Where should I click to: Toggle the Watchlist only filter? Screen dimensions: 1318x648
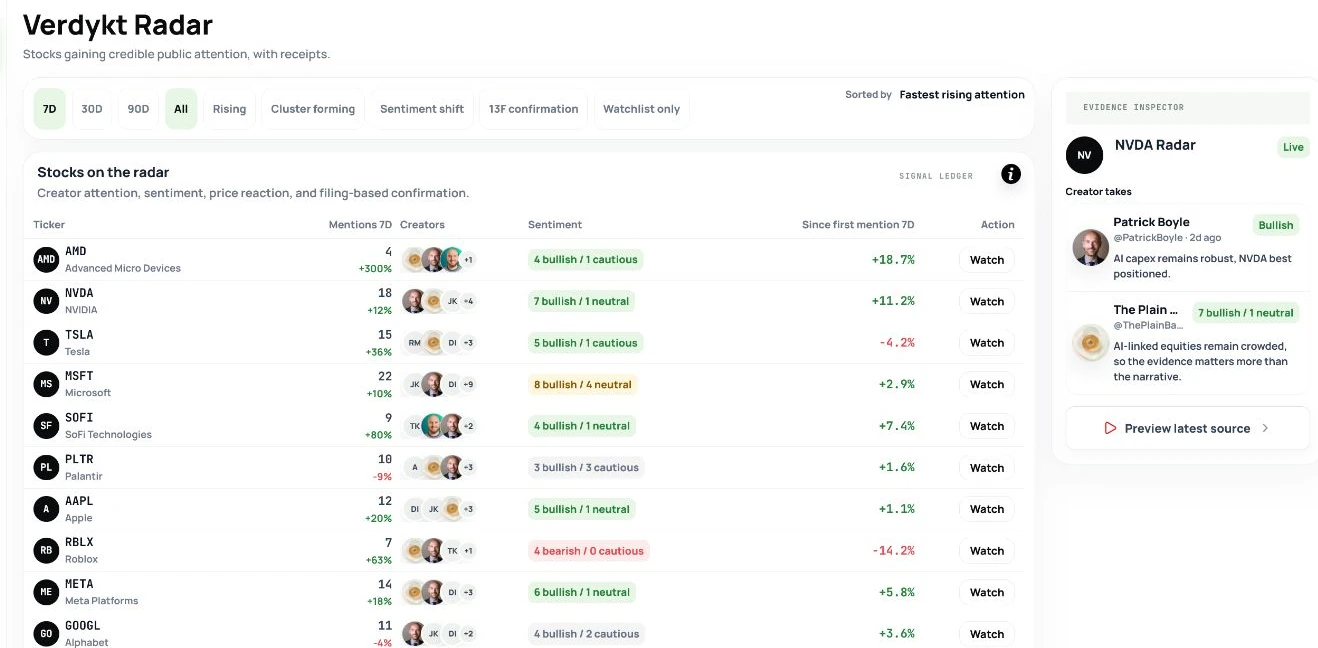coord(641,109)
